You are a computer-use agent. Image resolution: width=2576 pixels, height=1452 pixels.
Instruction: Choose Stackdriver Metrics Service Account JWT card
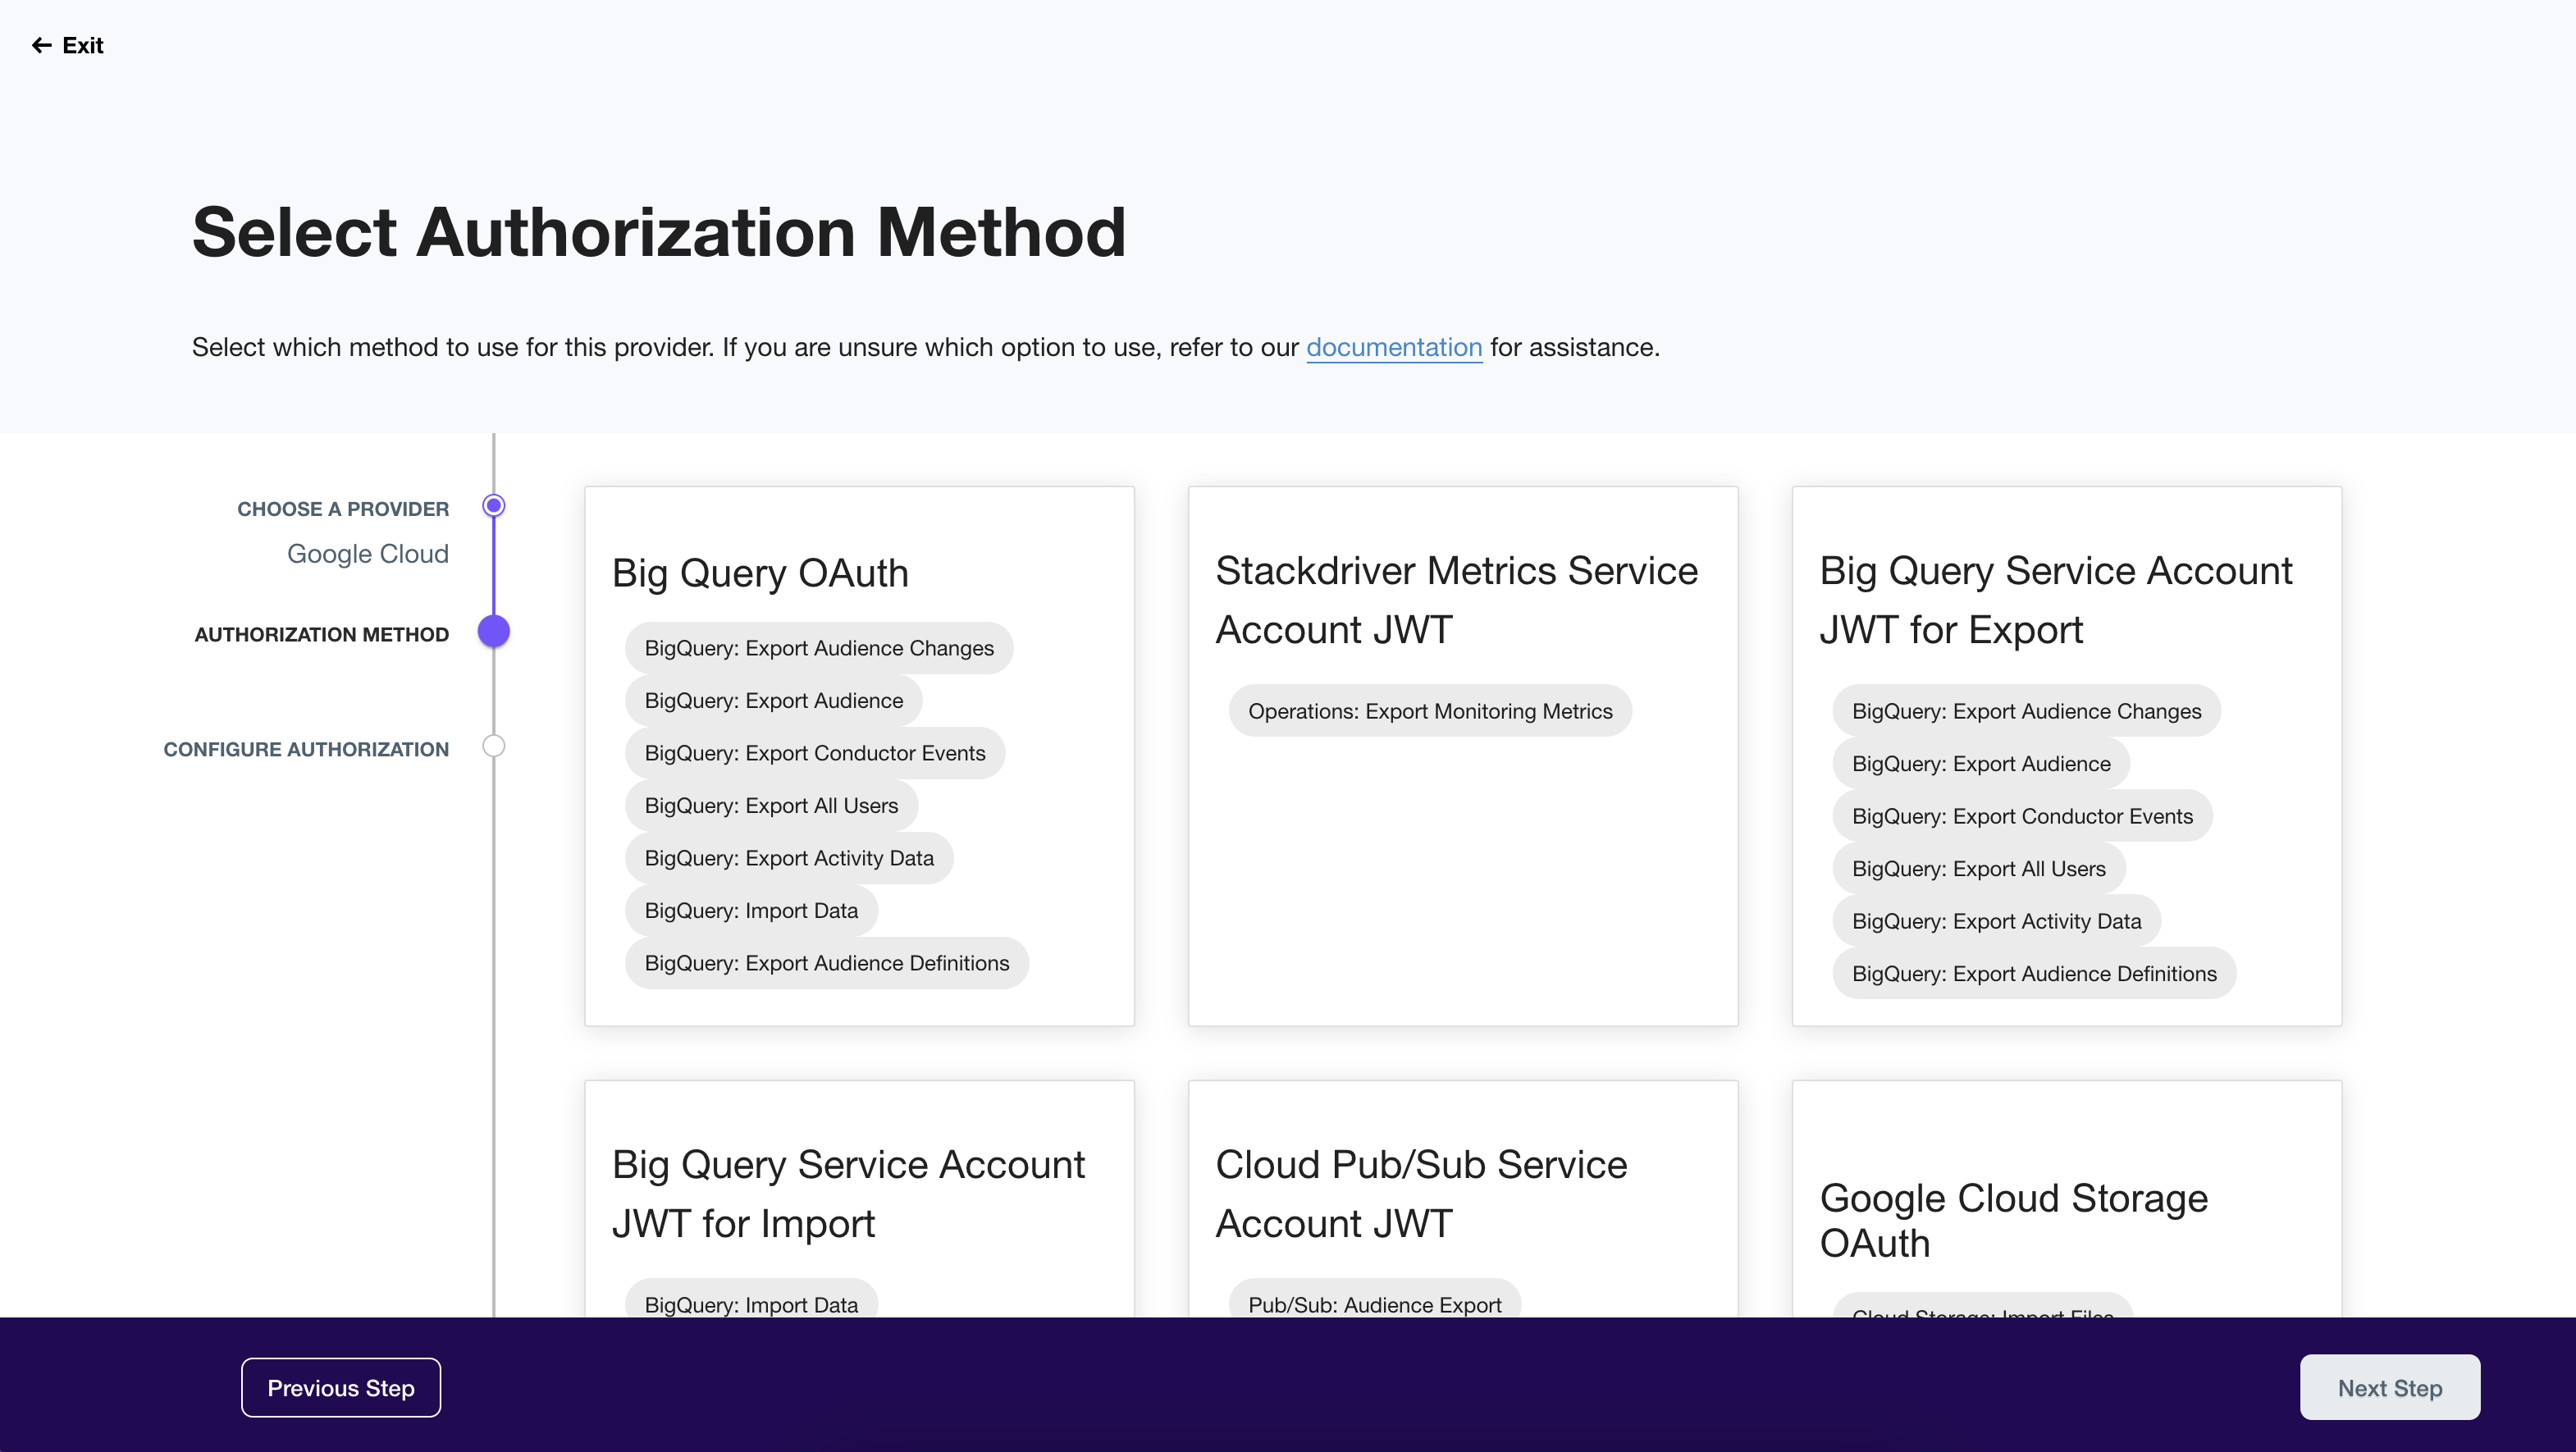(x=1456, y=600)
